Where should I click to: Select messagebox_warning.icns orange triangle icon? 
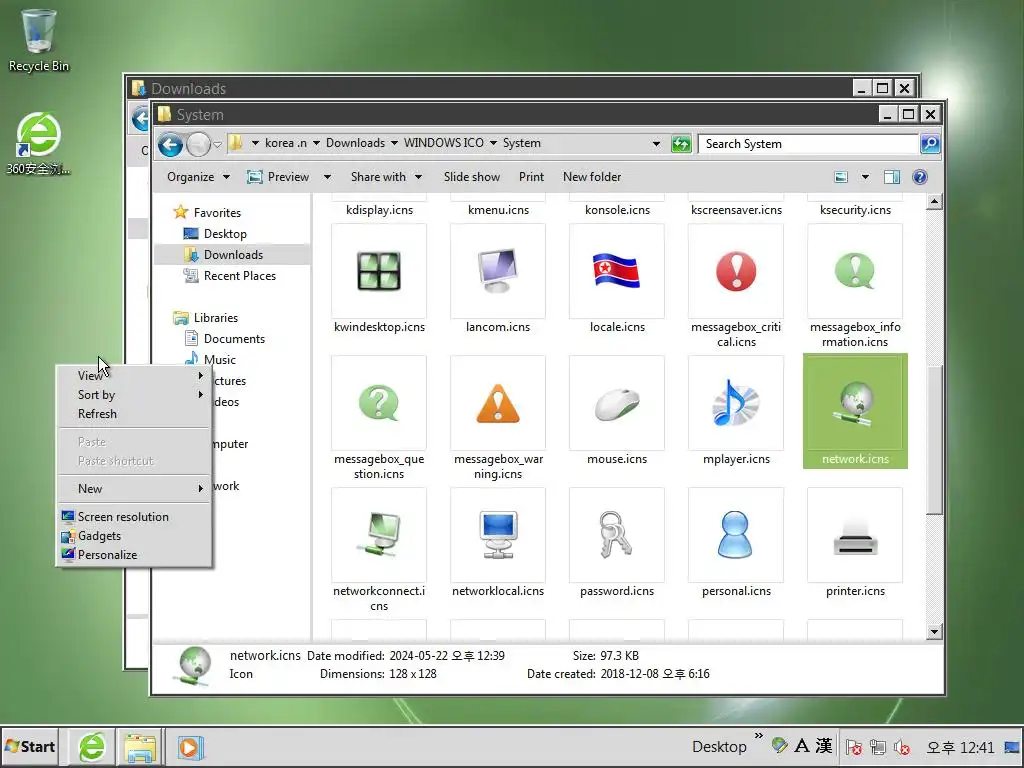498,403
